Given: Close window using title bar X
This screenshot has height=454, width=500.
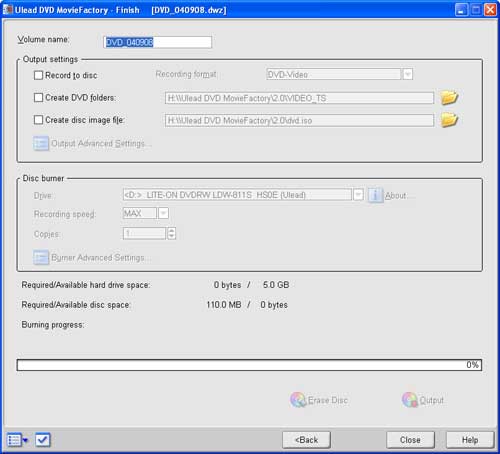Looking at the screenshot, I should pos(490,10).
